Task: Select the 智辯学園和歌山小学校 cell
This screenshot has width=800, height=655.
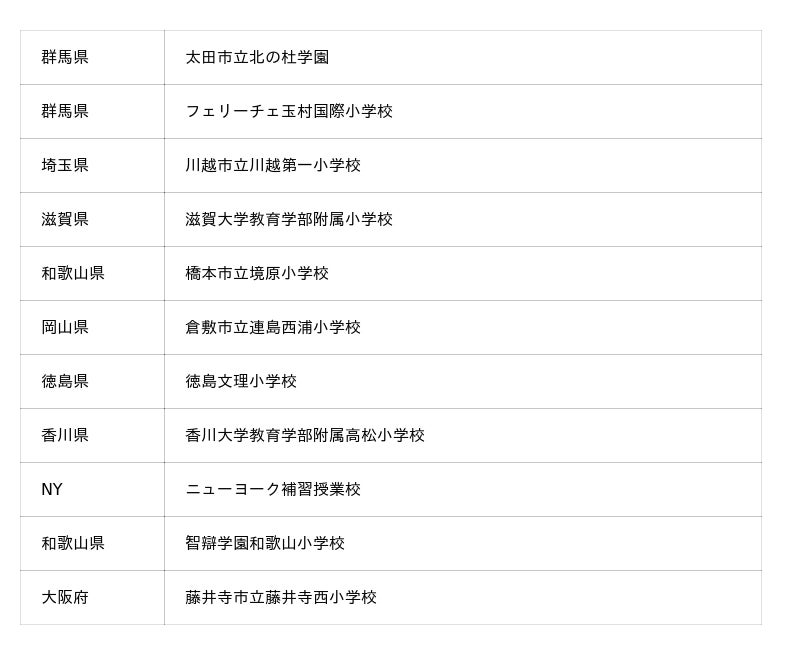Action: coord(265,543)
